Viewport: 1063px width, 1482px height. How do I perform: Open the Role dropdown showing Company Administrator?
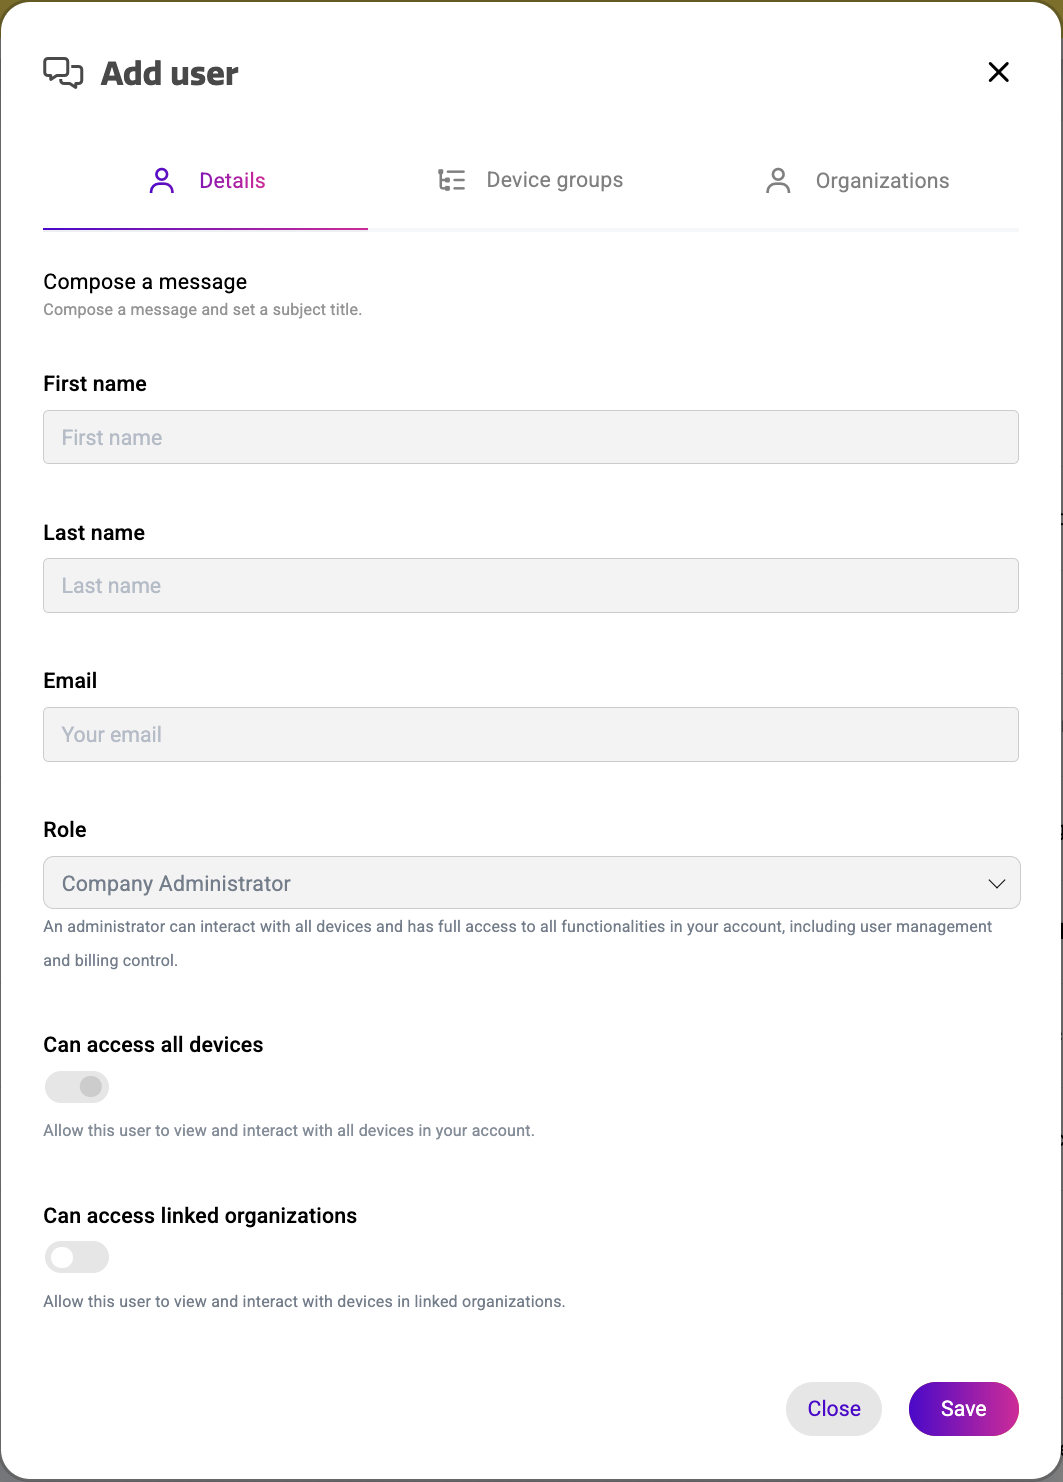[531, 883]
